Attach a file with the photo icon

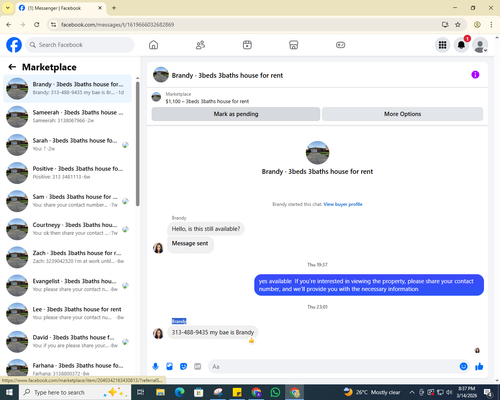[x=169, y=367]
